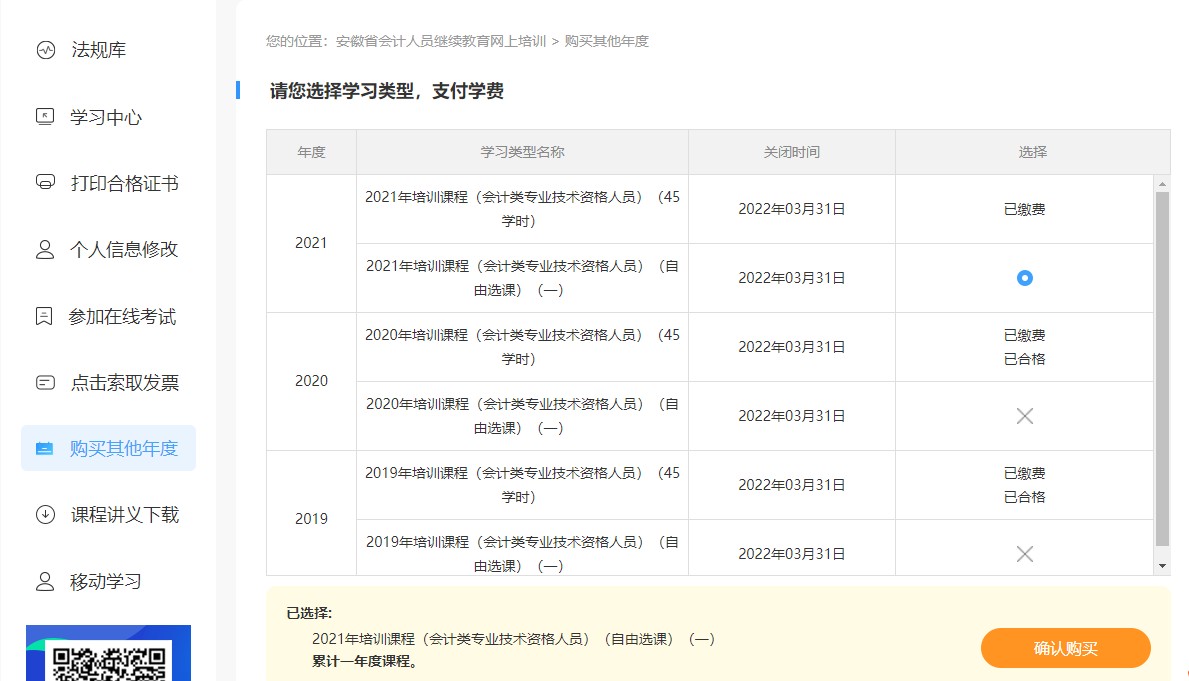This screenshot has width=1189, height=681.
Task: Choose the 2020年自由选课 option
Action: 1023,415
